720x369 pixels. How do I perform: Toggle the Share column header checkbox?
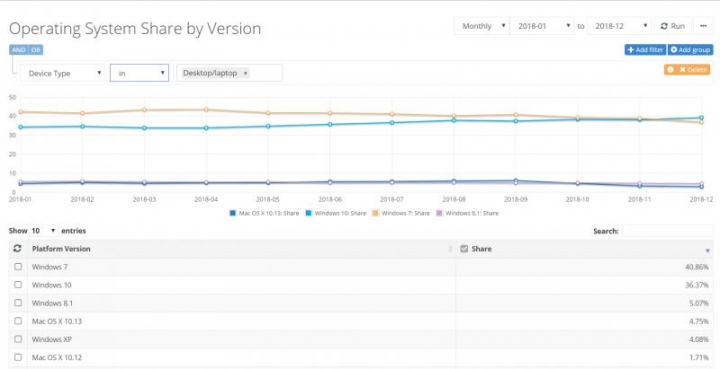(x=464, y=249)
